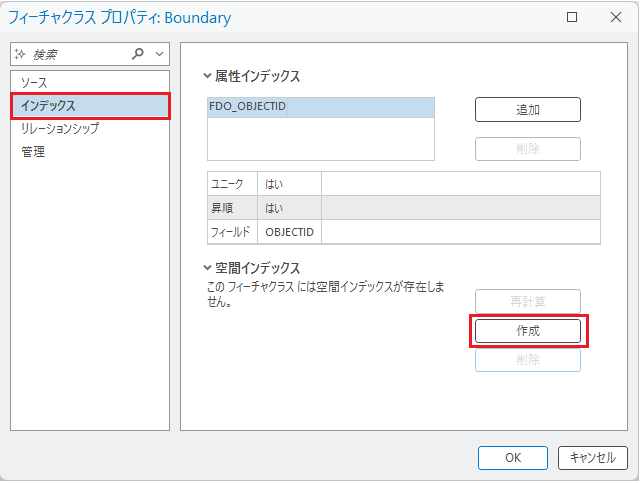Switch to the ソース page
Image resolution: width=641 pixels, height=483 pixels.
[x=35, y=82]
